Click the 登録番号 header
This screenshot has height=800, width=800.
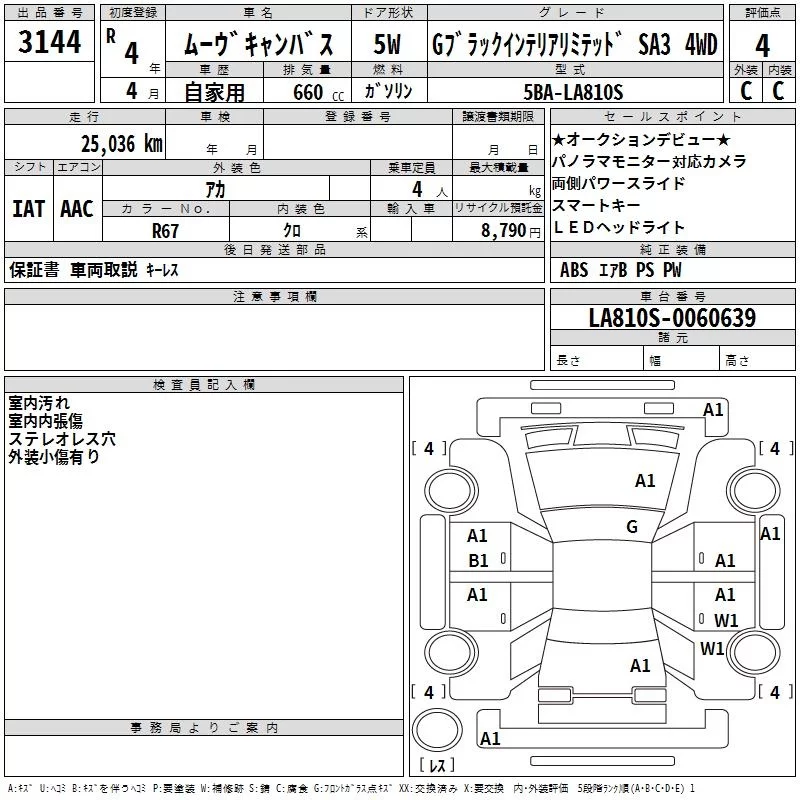tap(358, 116)
